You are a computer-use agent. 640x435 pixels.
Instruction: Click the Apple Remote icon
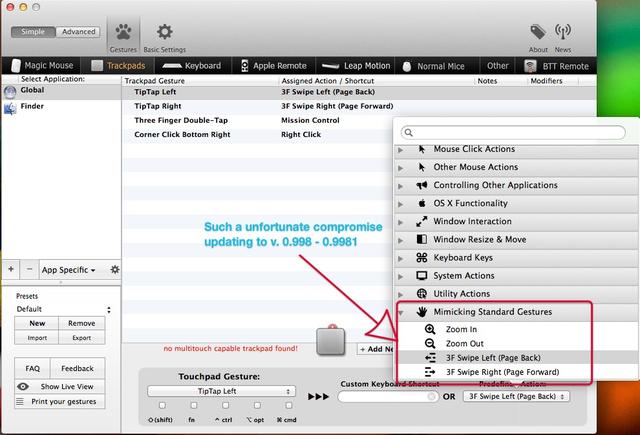coord(244,66)
